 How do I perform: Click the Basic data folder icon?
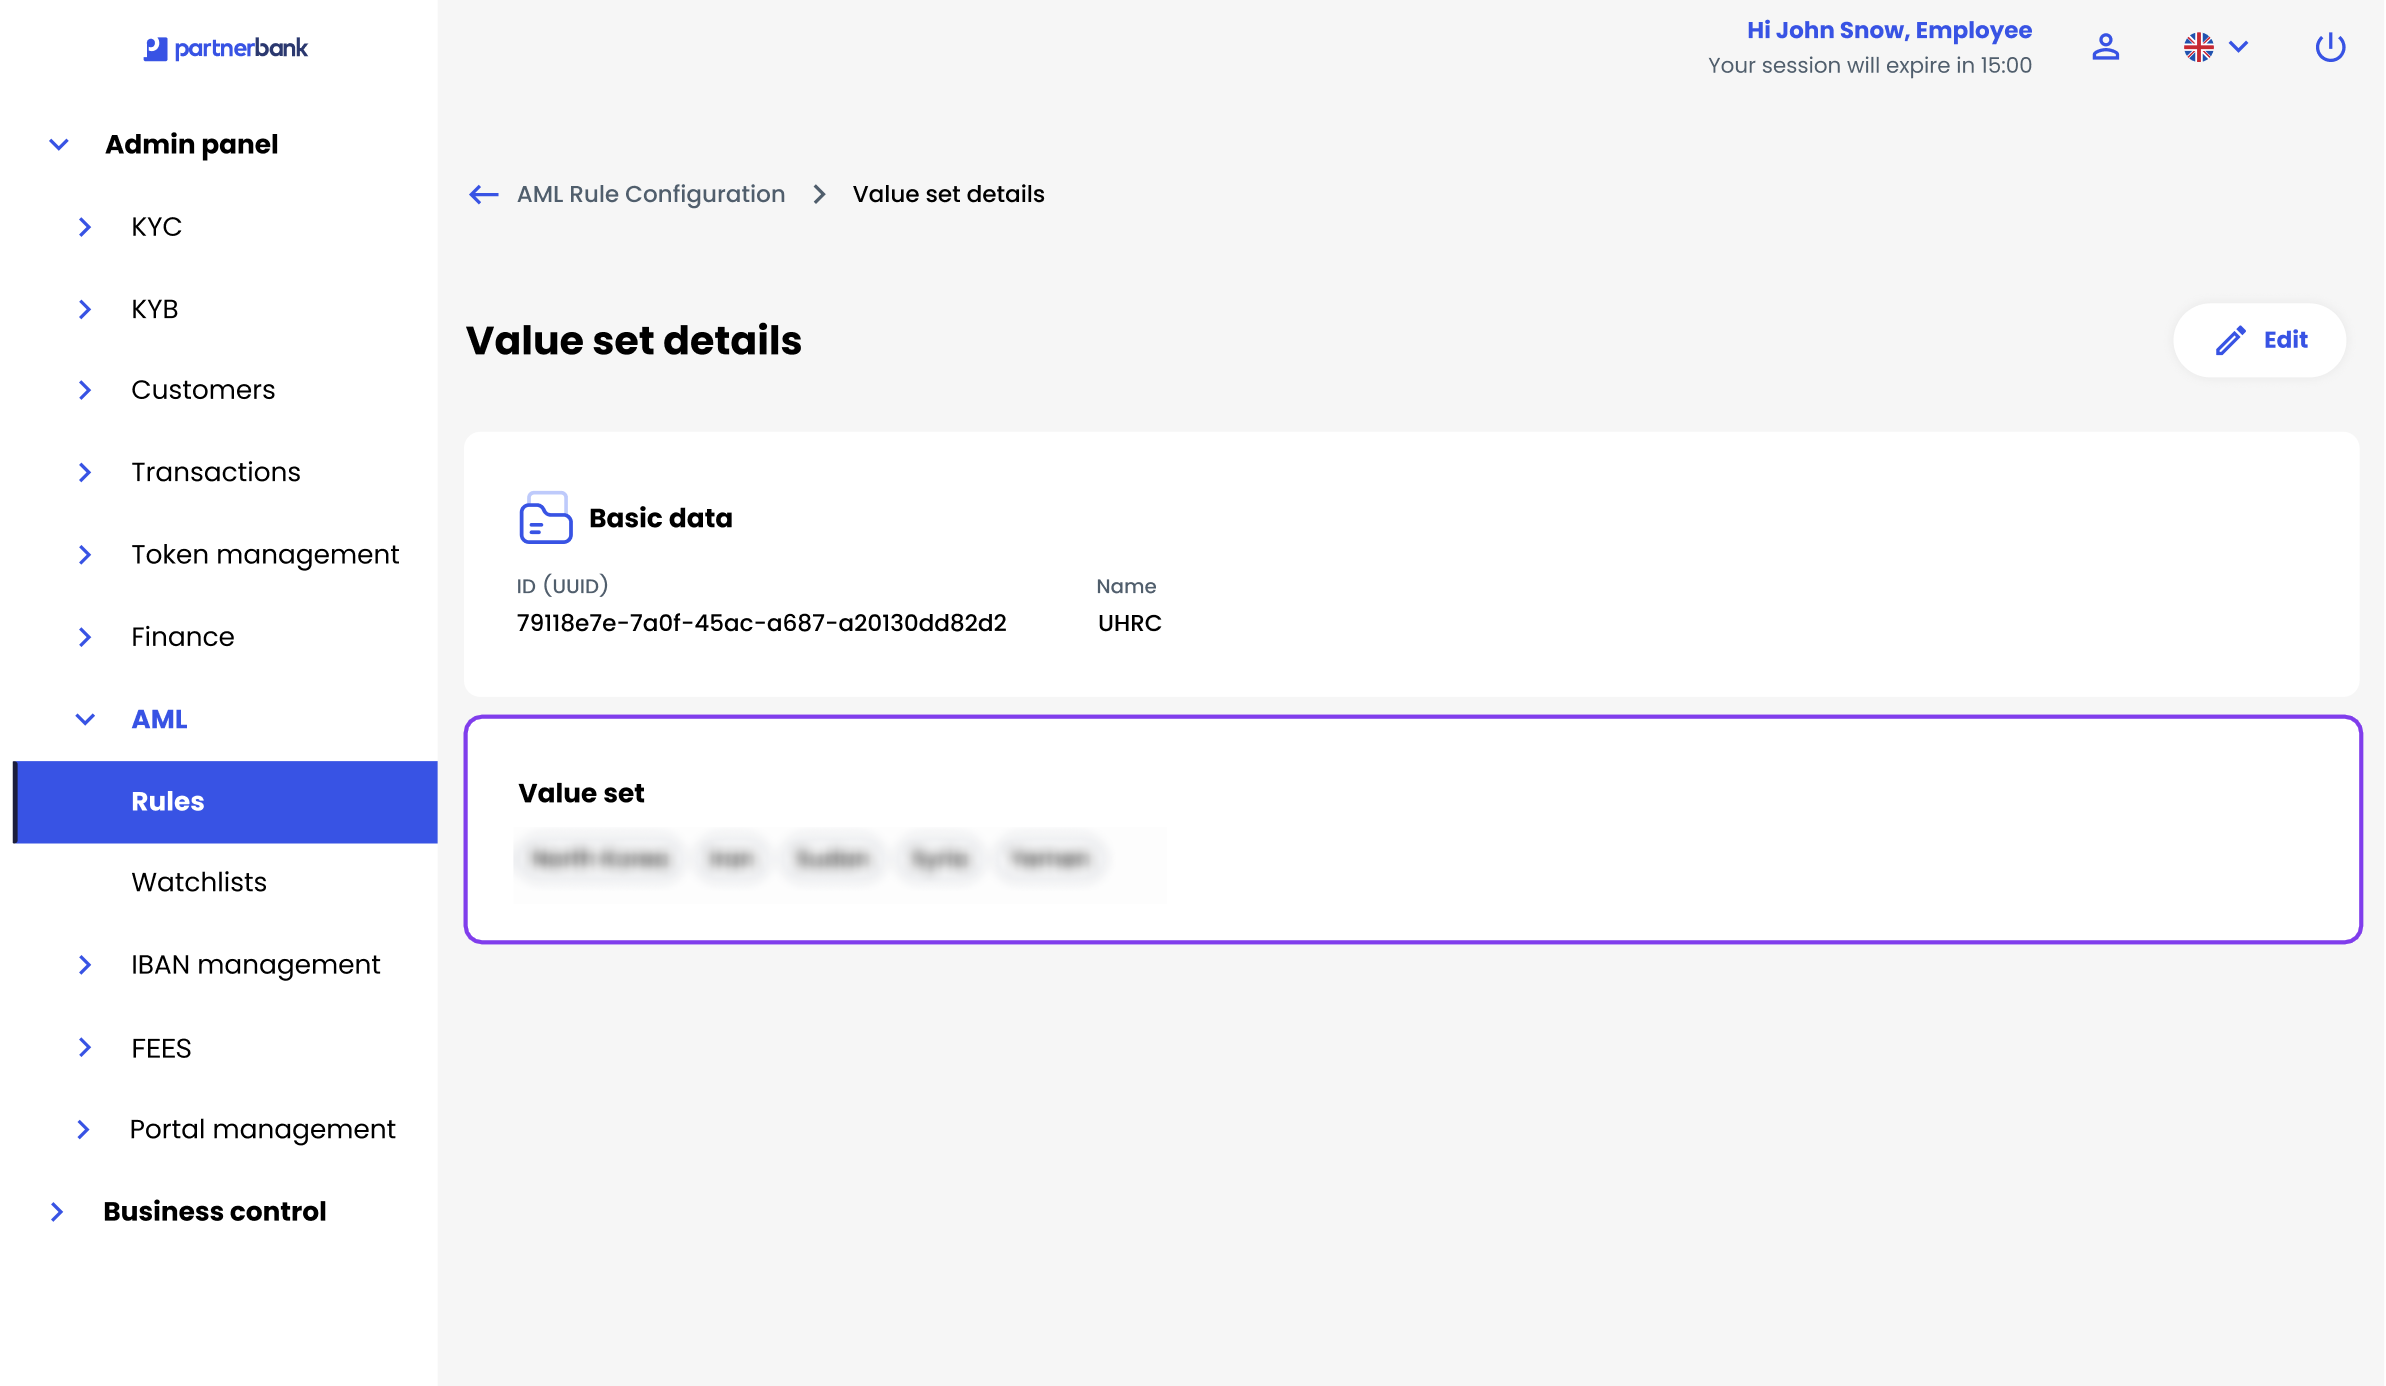(545, 518)
